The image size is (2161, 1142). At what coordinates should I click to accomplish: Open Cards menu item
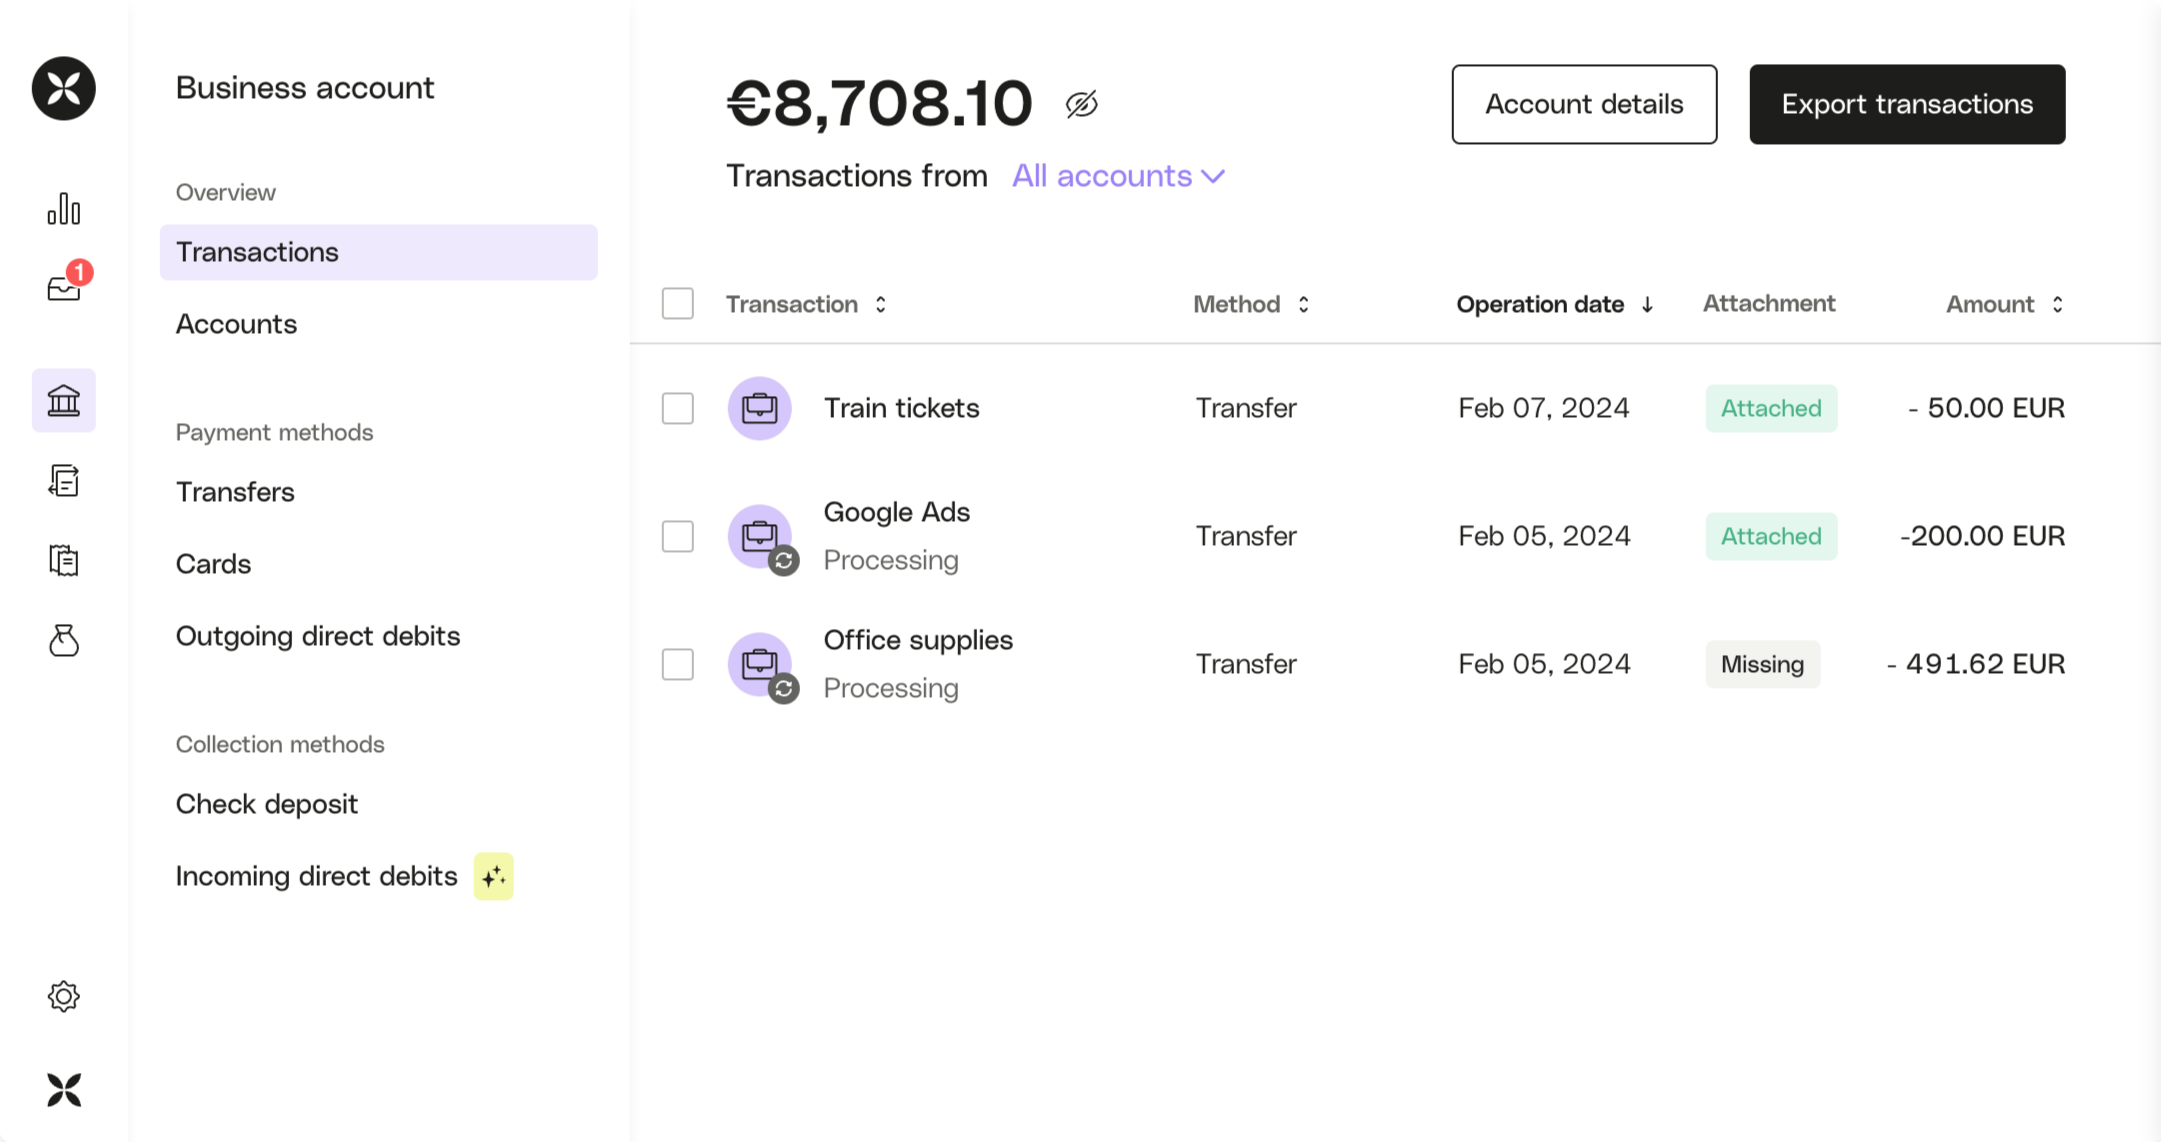tap(213, 564)
